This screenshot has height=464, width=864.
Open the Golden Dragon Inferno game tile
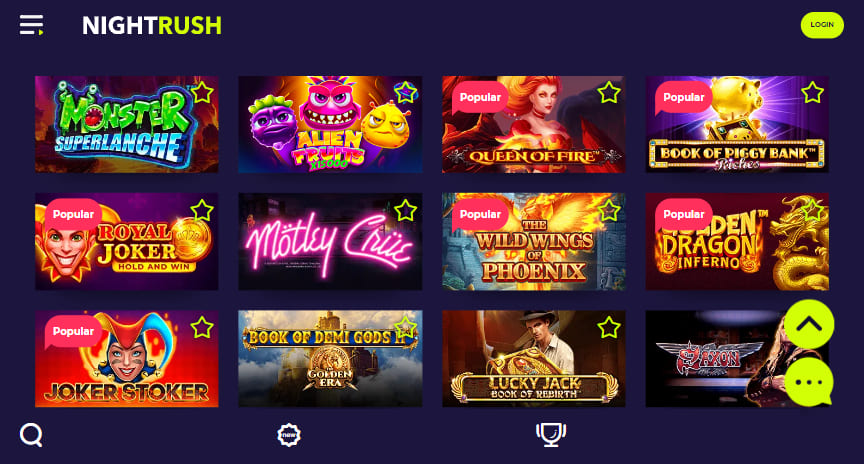[737, 241]
